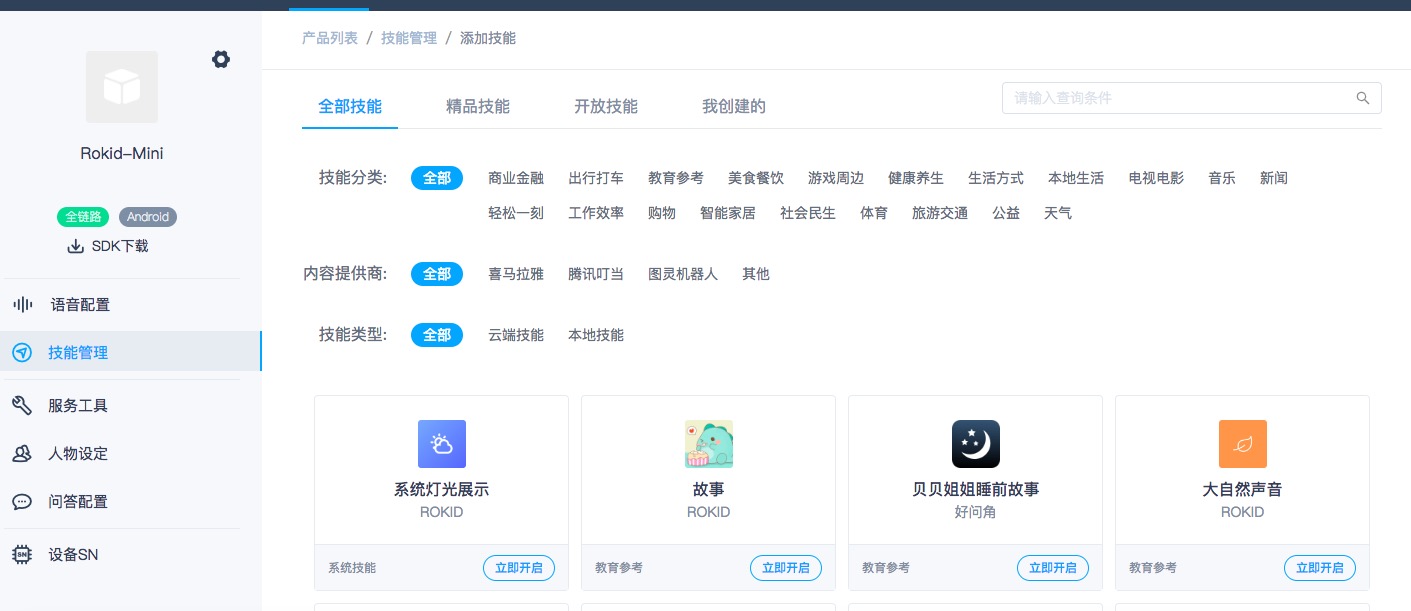
Task: Filter skills by 购物 category
Action: tap(662, 213)
